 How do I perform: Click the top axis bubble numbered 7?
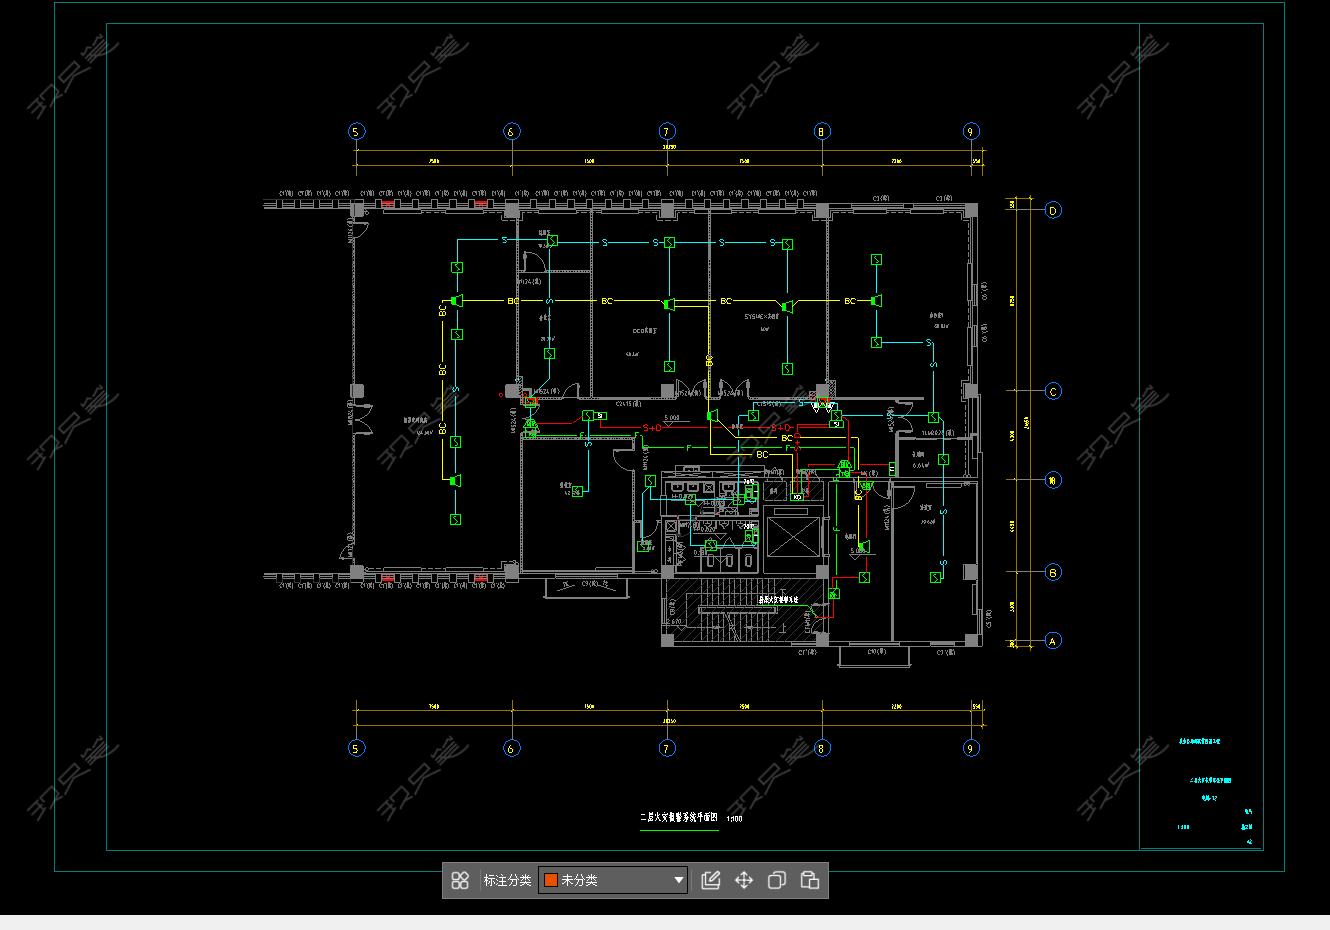[x=667, y=131]
